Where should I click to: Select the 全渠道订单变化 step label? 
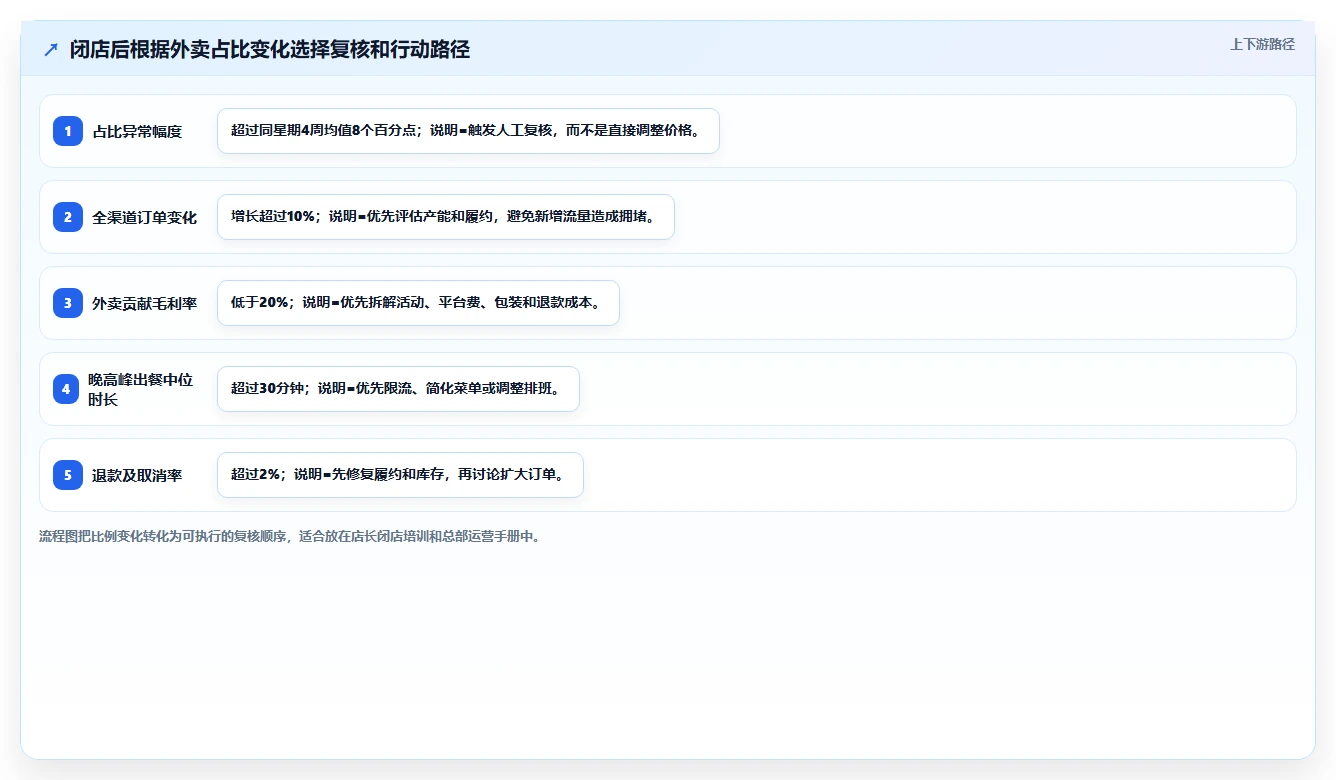pyautogui.click(x=145, y=217)
